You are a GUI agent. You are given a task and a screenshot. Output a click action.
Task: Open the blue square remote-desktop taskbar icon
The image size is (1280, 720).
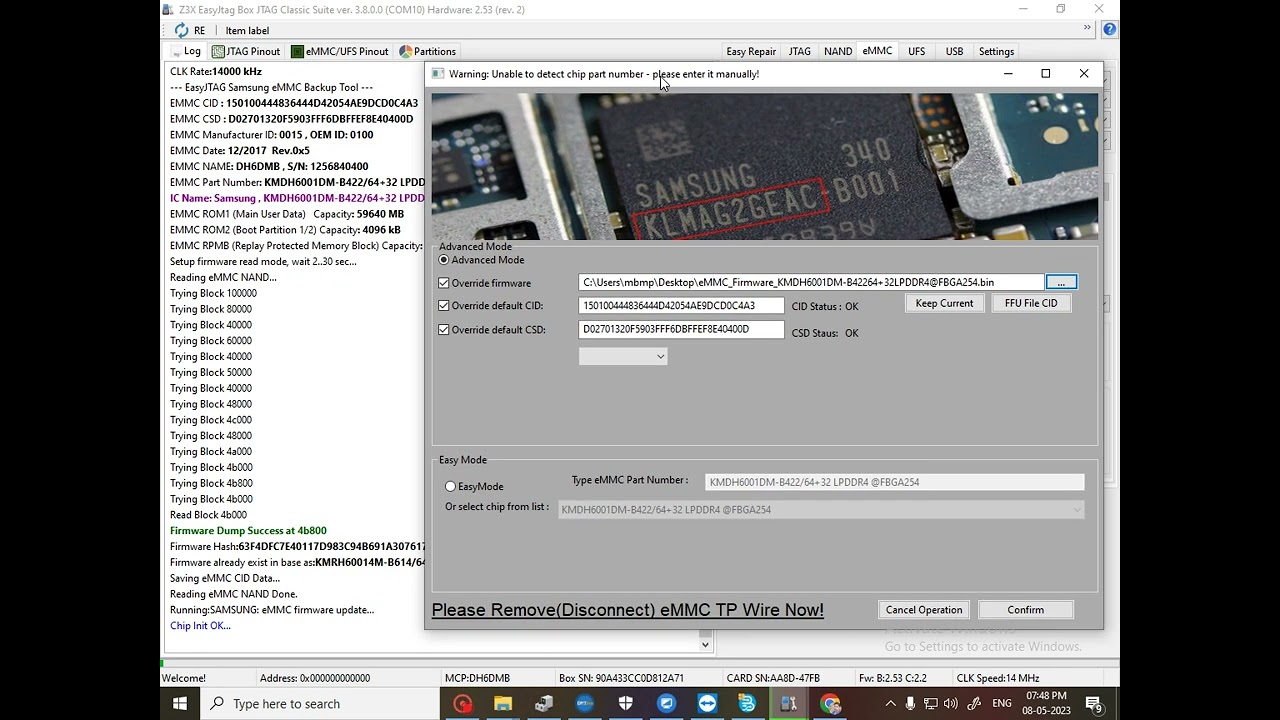(666, 704)
